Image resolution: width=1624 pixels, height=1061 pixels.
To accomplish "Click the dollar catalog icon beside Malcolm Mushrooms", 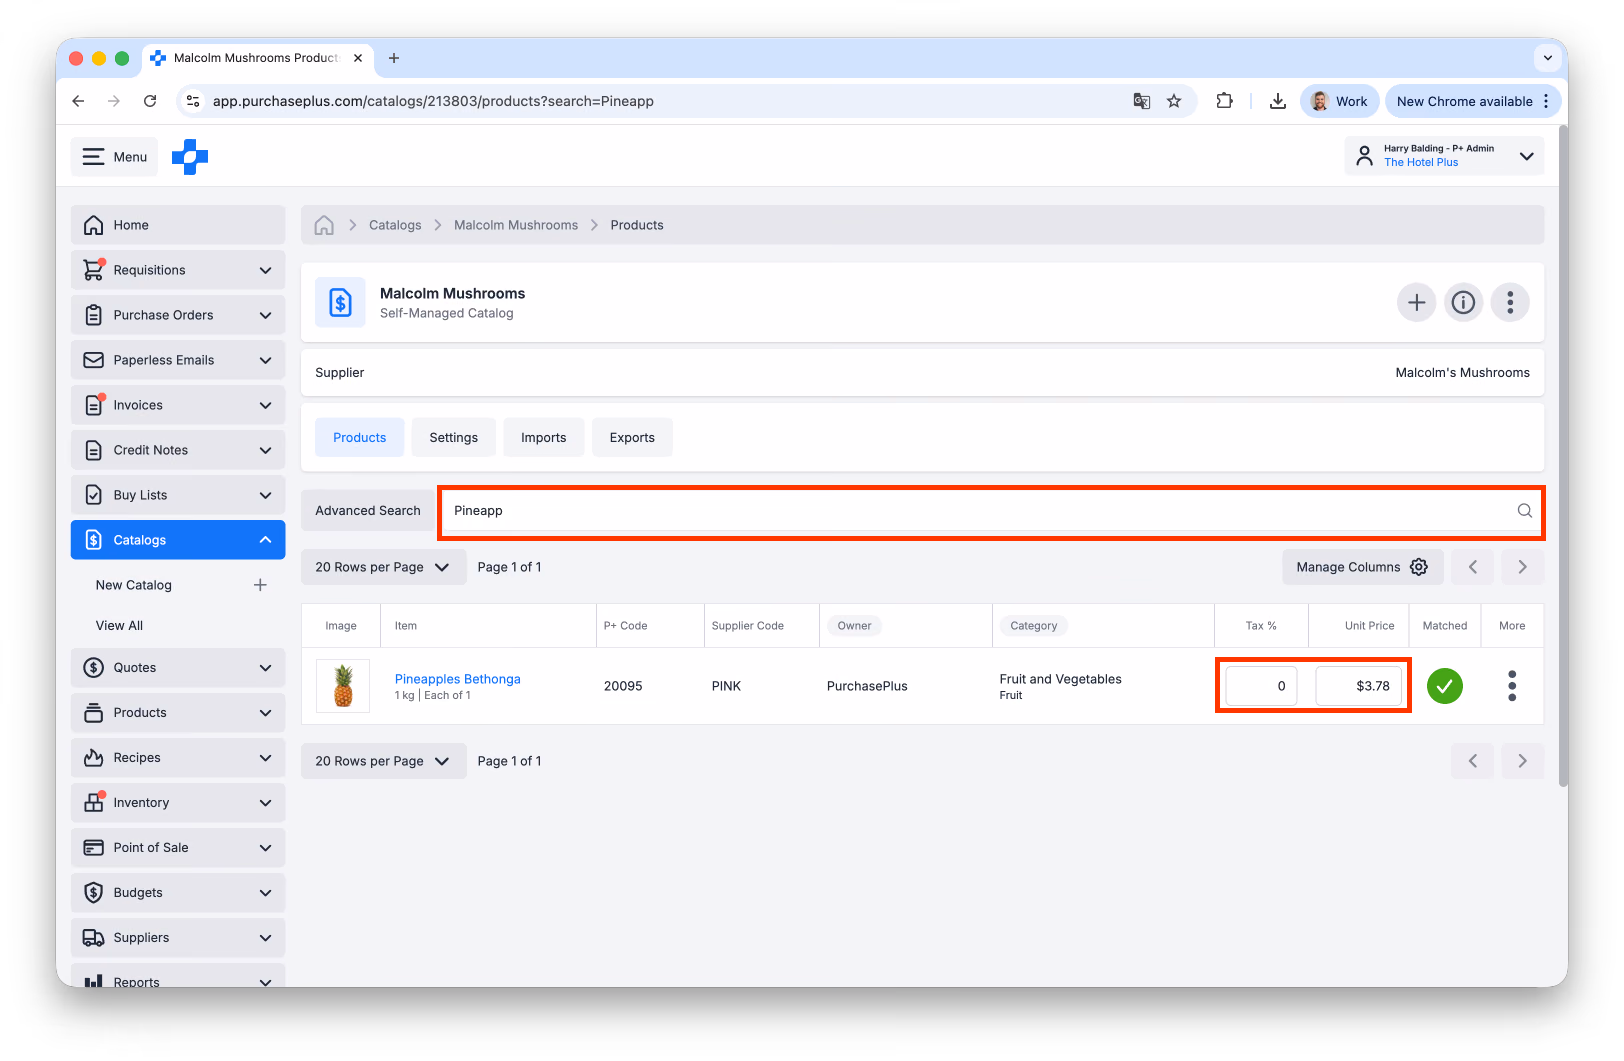I will point(340,303).
